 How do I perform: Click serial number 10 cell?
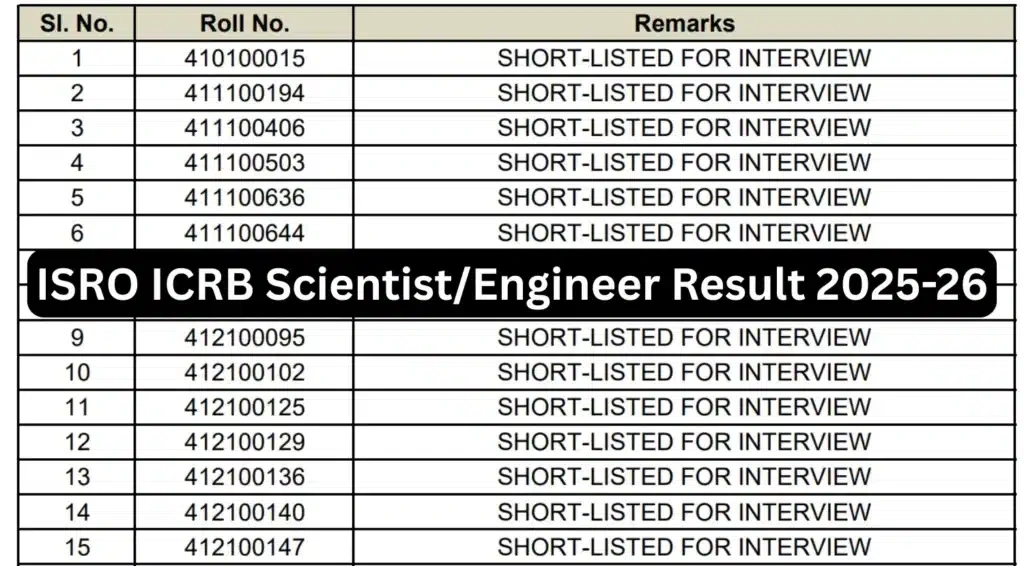(77, 372)
